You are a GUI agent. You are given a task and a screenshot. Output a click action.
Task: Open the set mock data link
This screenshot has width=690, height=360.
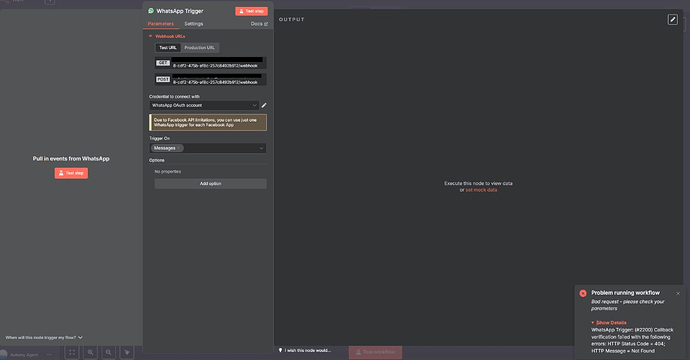coord(481,190)
